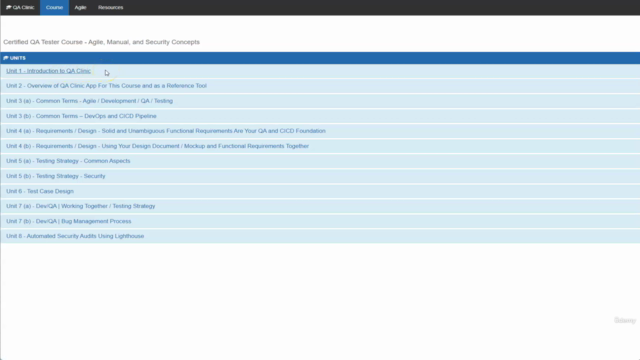The height and width of the screenshot is (360, 640).
Task: Open Unit 3 (b) DevOps and CICD Pipeline
Action: point(81,116)
